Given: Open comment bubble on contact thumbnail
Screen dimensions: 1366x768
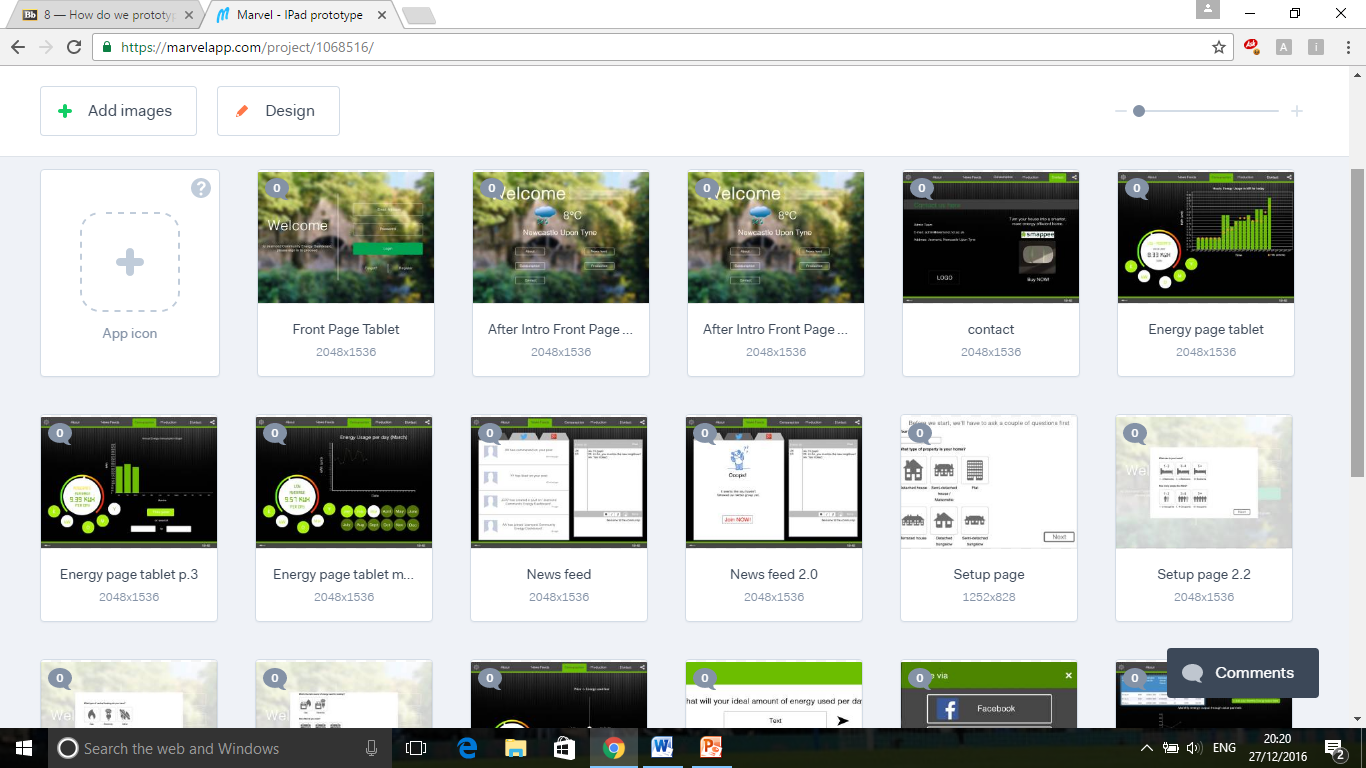Looking at the screenshot, I should point(921,188).
